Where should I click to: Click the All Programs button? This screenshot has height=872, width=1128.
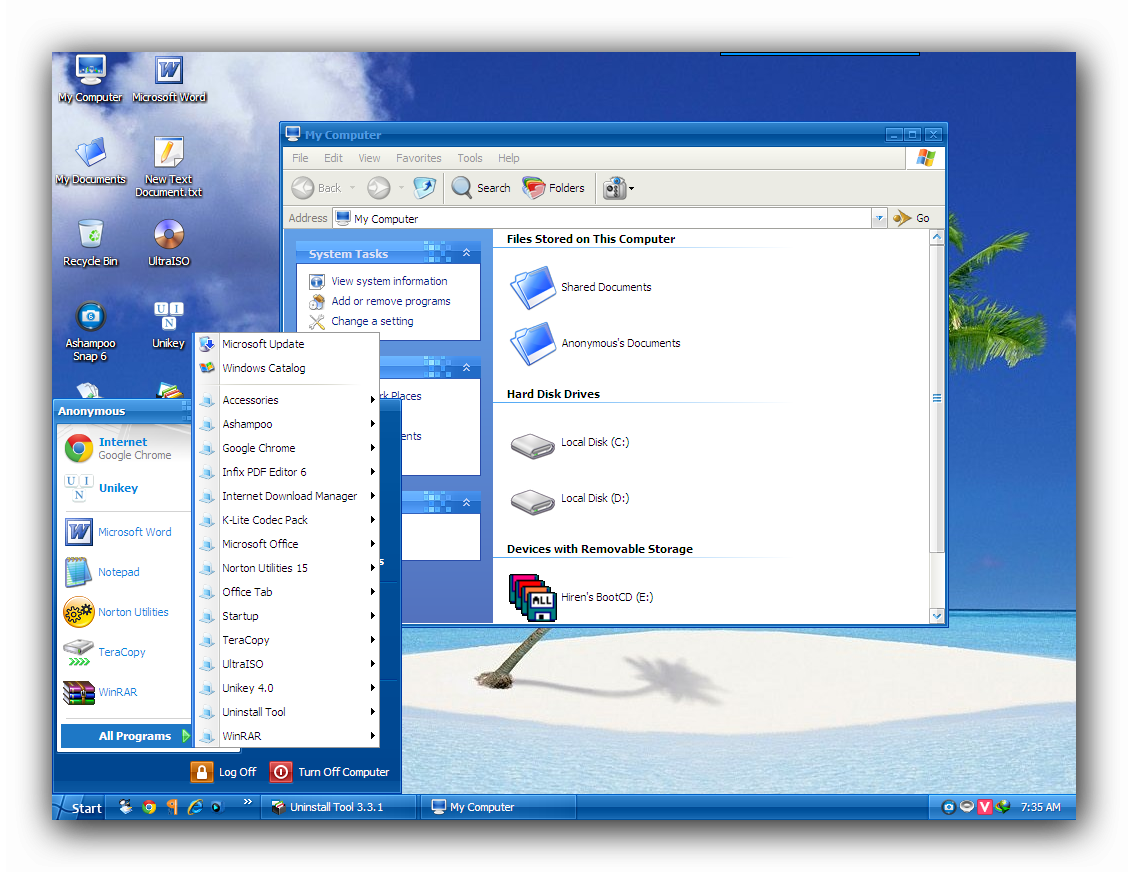(126, 736)
